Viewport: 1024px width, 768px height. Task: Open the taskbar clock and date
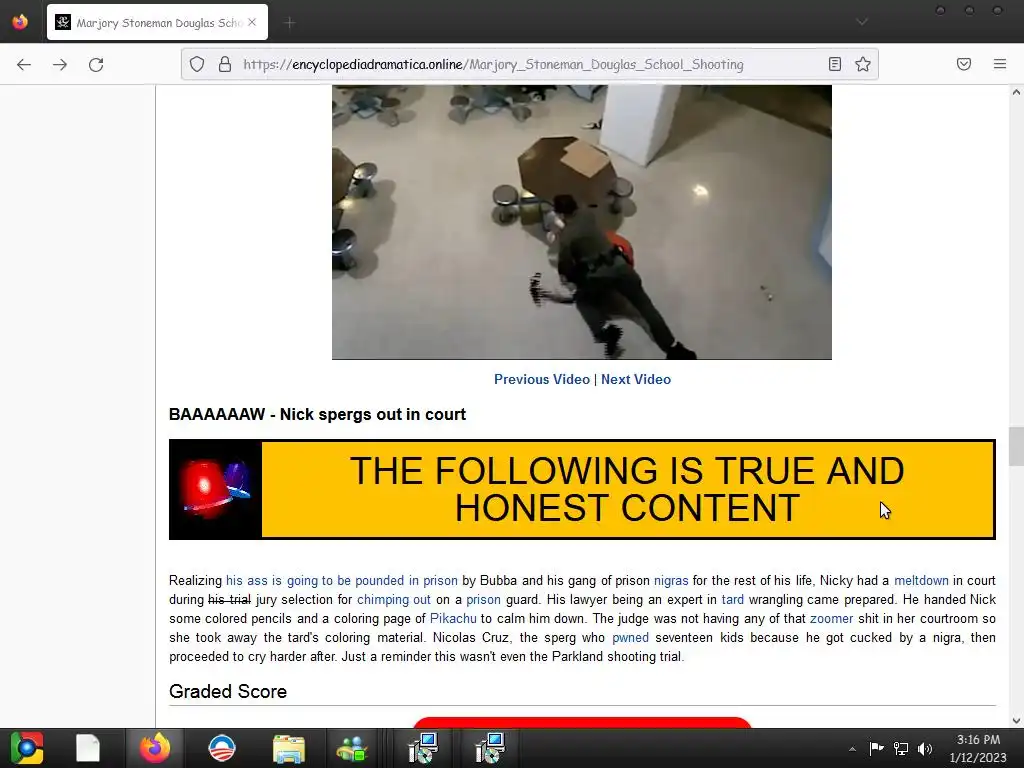click(978, 748)
